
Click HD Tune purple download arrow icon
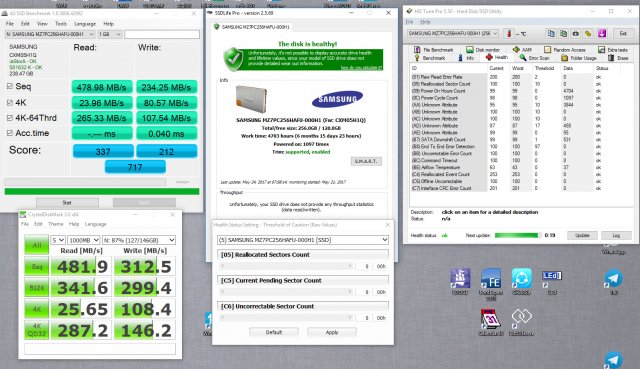click(x=602, y=33)
